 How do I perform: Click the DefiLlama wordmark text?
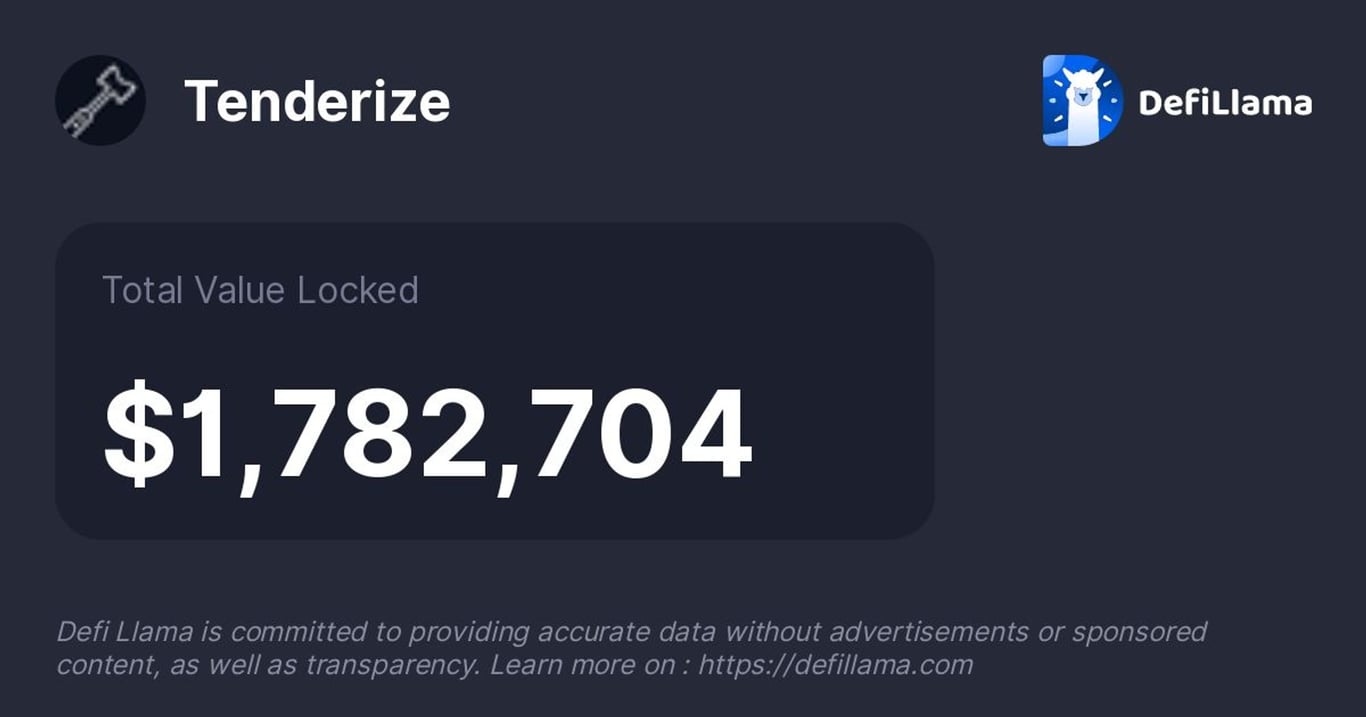click(1225, 102)
